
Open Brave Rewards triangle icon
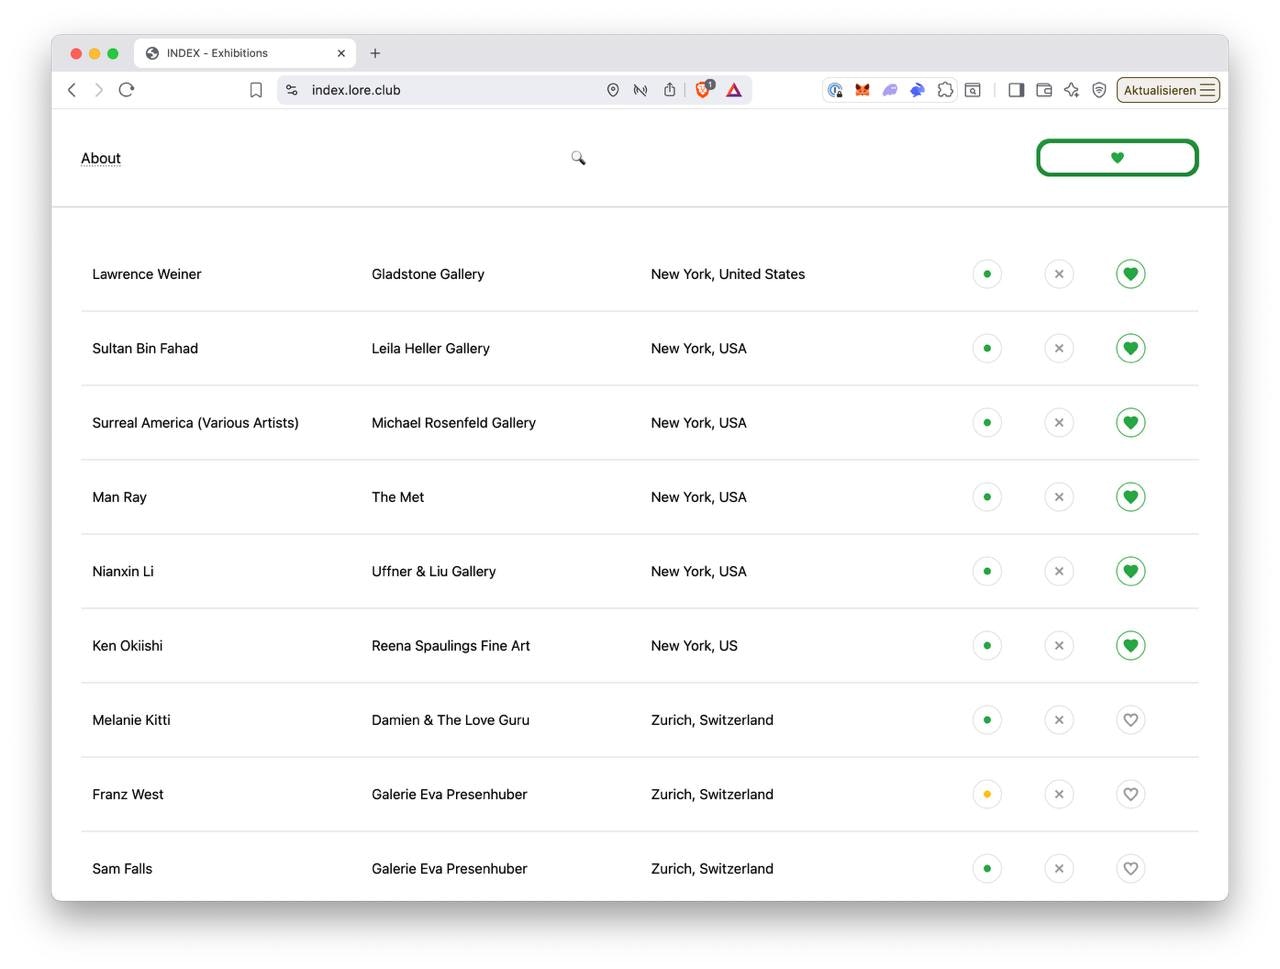734,90
